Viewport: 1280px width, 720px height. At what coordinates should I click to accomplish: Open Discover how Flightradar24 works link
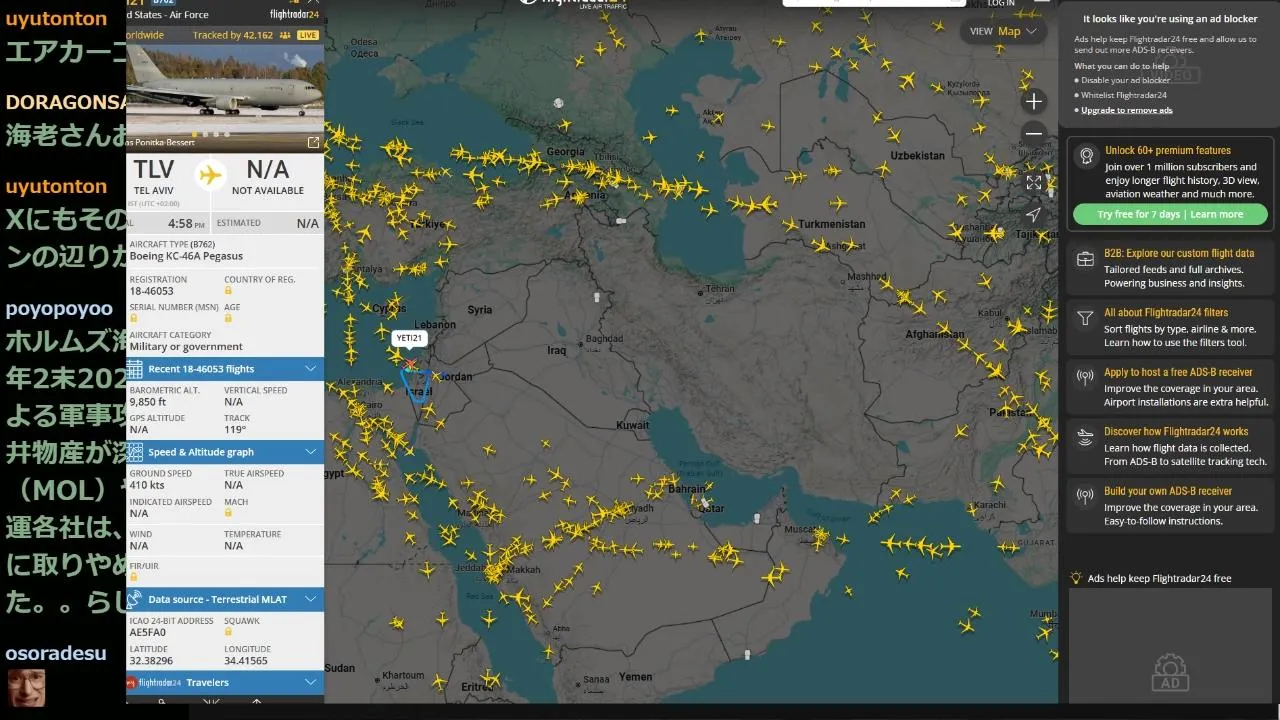click(x=1176, y=432)
